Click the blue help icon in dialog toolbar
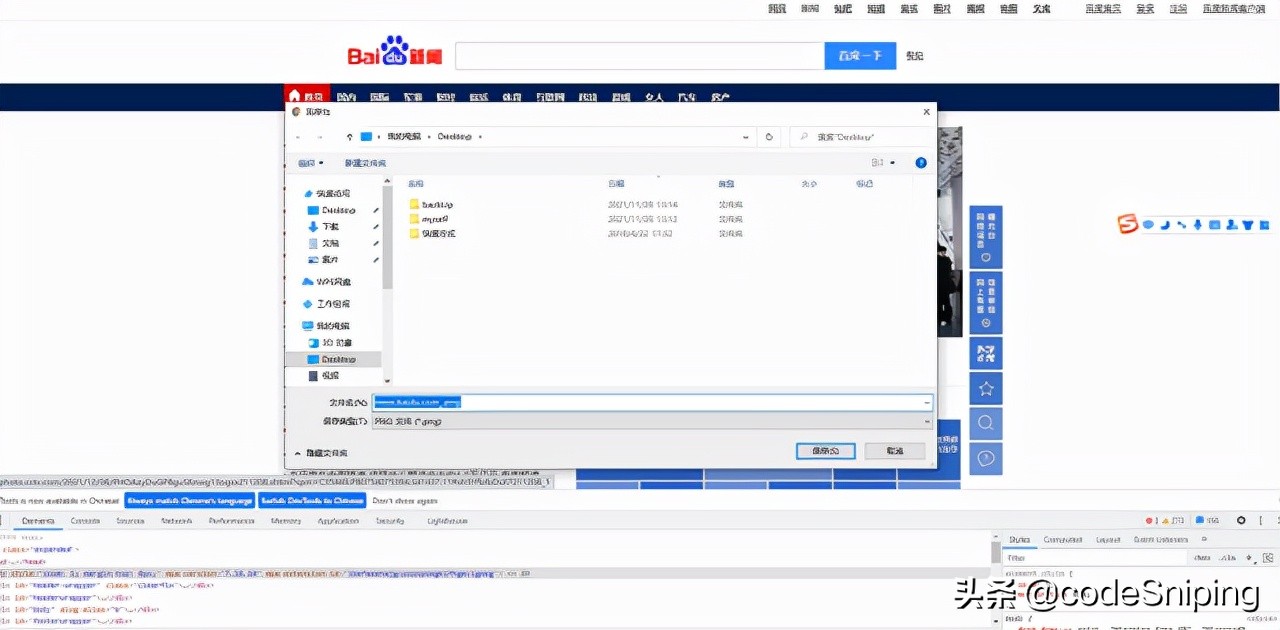The image size is (1280, 630). pos(921,162)
